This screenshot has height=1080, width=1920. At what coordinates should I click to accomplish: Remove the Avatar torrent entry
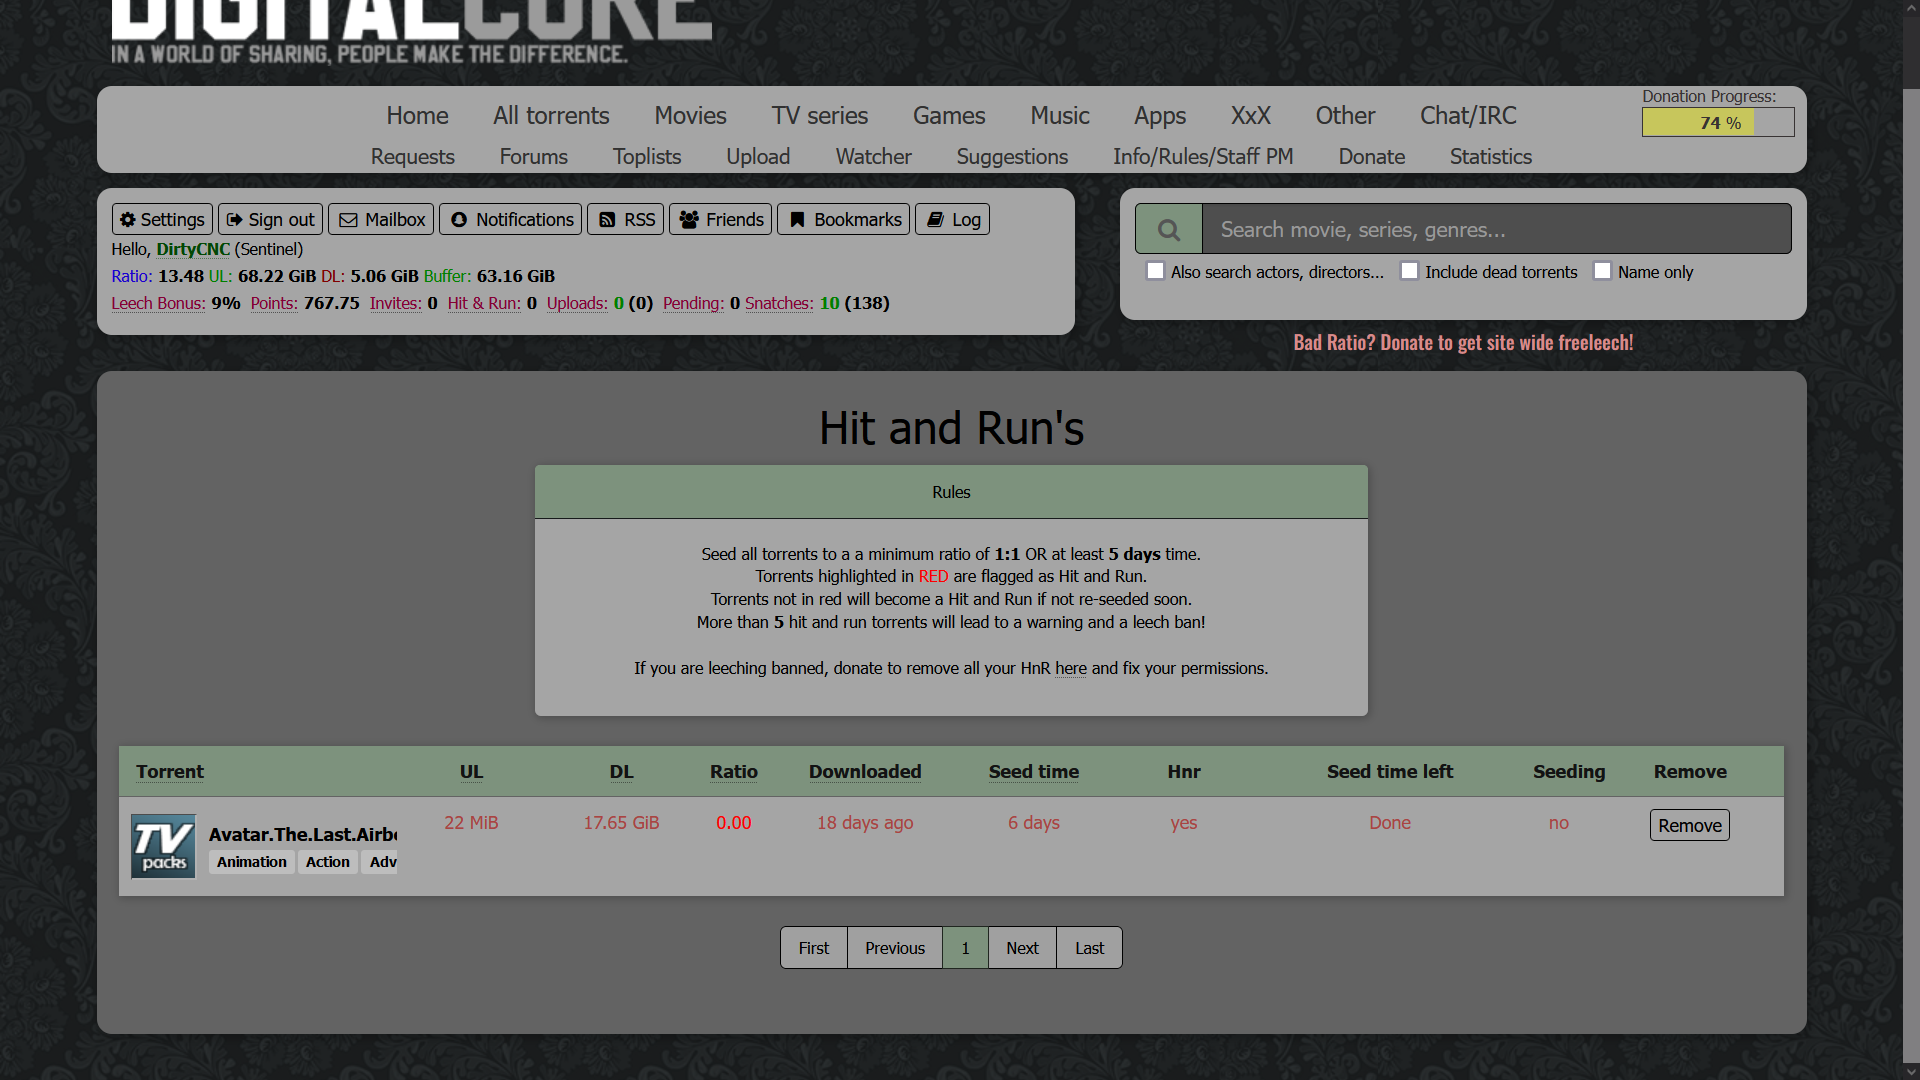pos(1689,825)
